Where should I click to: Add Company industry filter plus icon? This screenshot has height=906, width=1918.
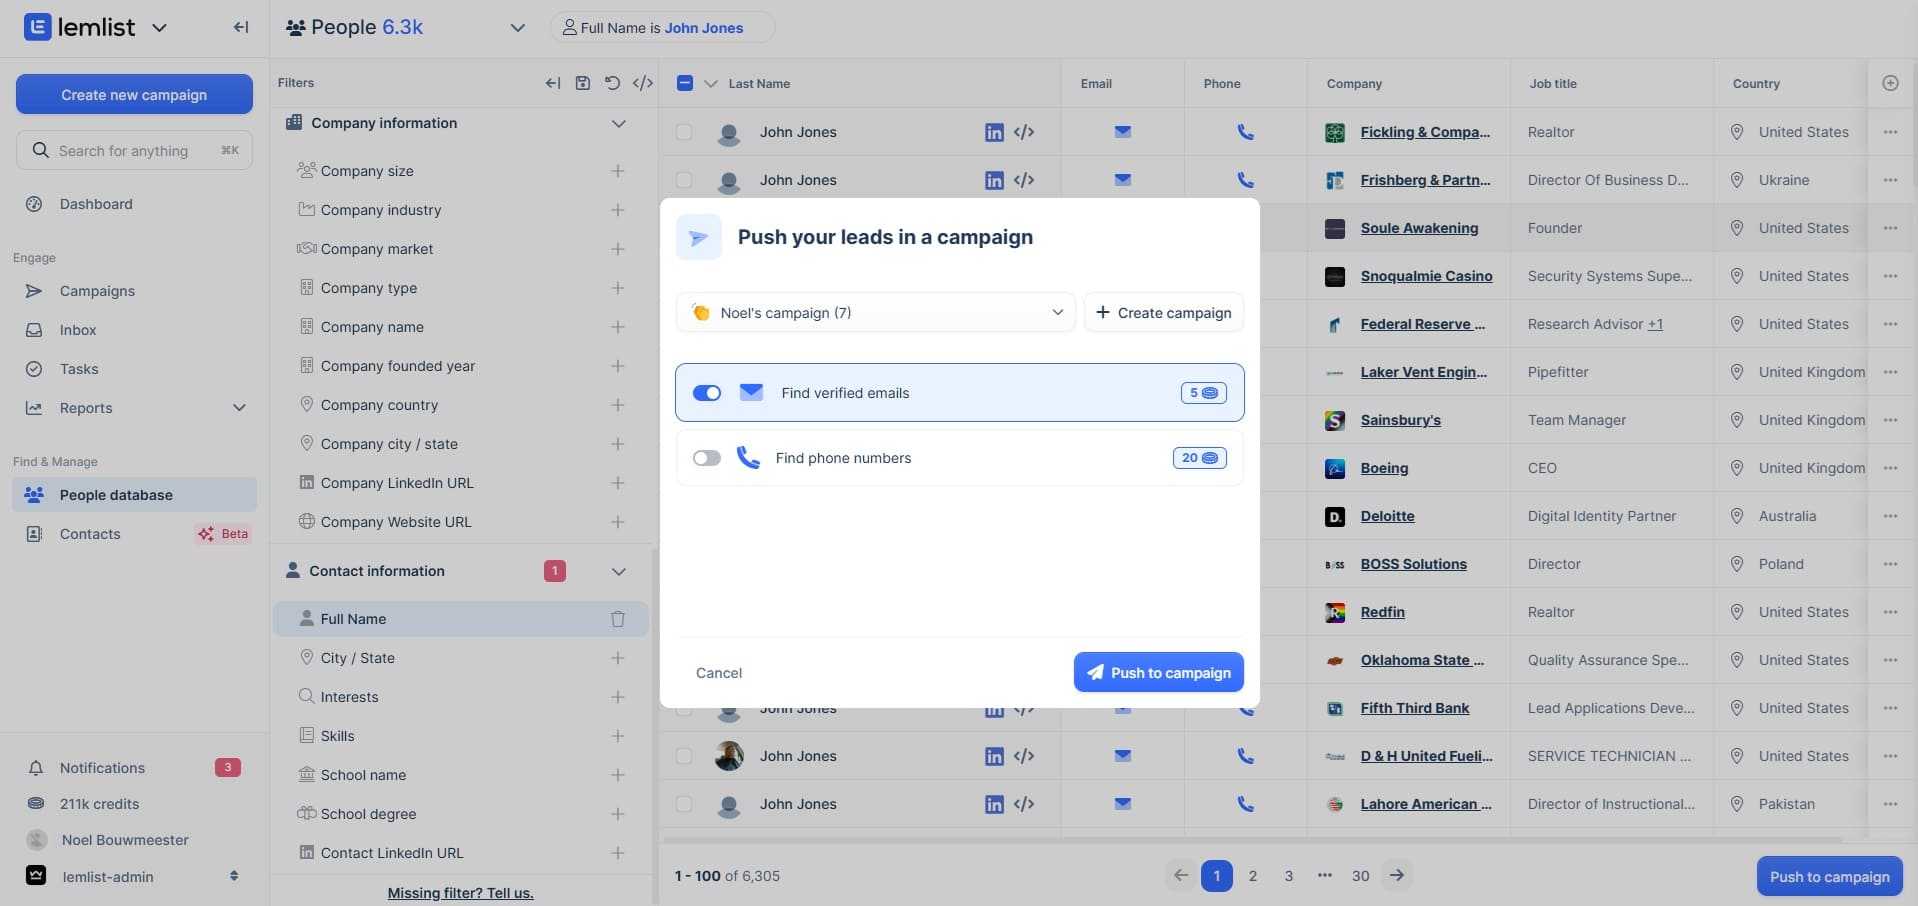coord(618,210)
